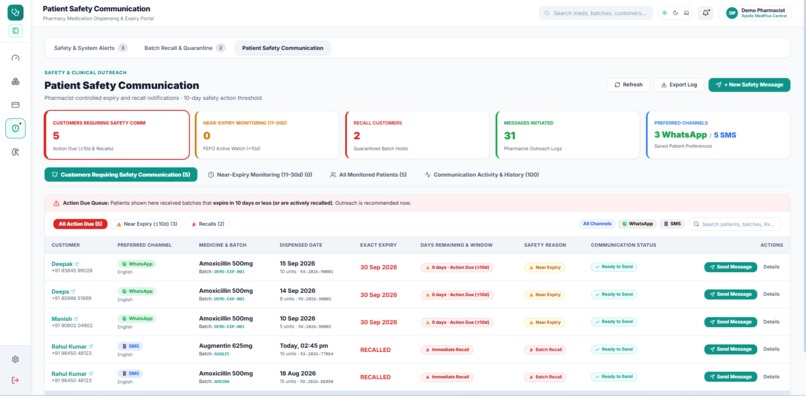
Task: Switch to All Monitored Patients tab
Action: tap(369, 175)
